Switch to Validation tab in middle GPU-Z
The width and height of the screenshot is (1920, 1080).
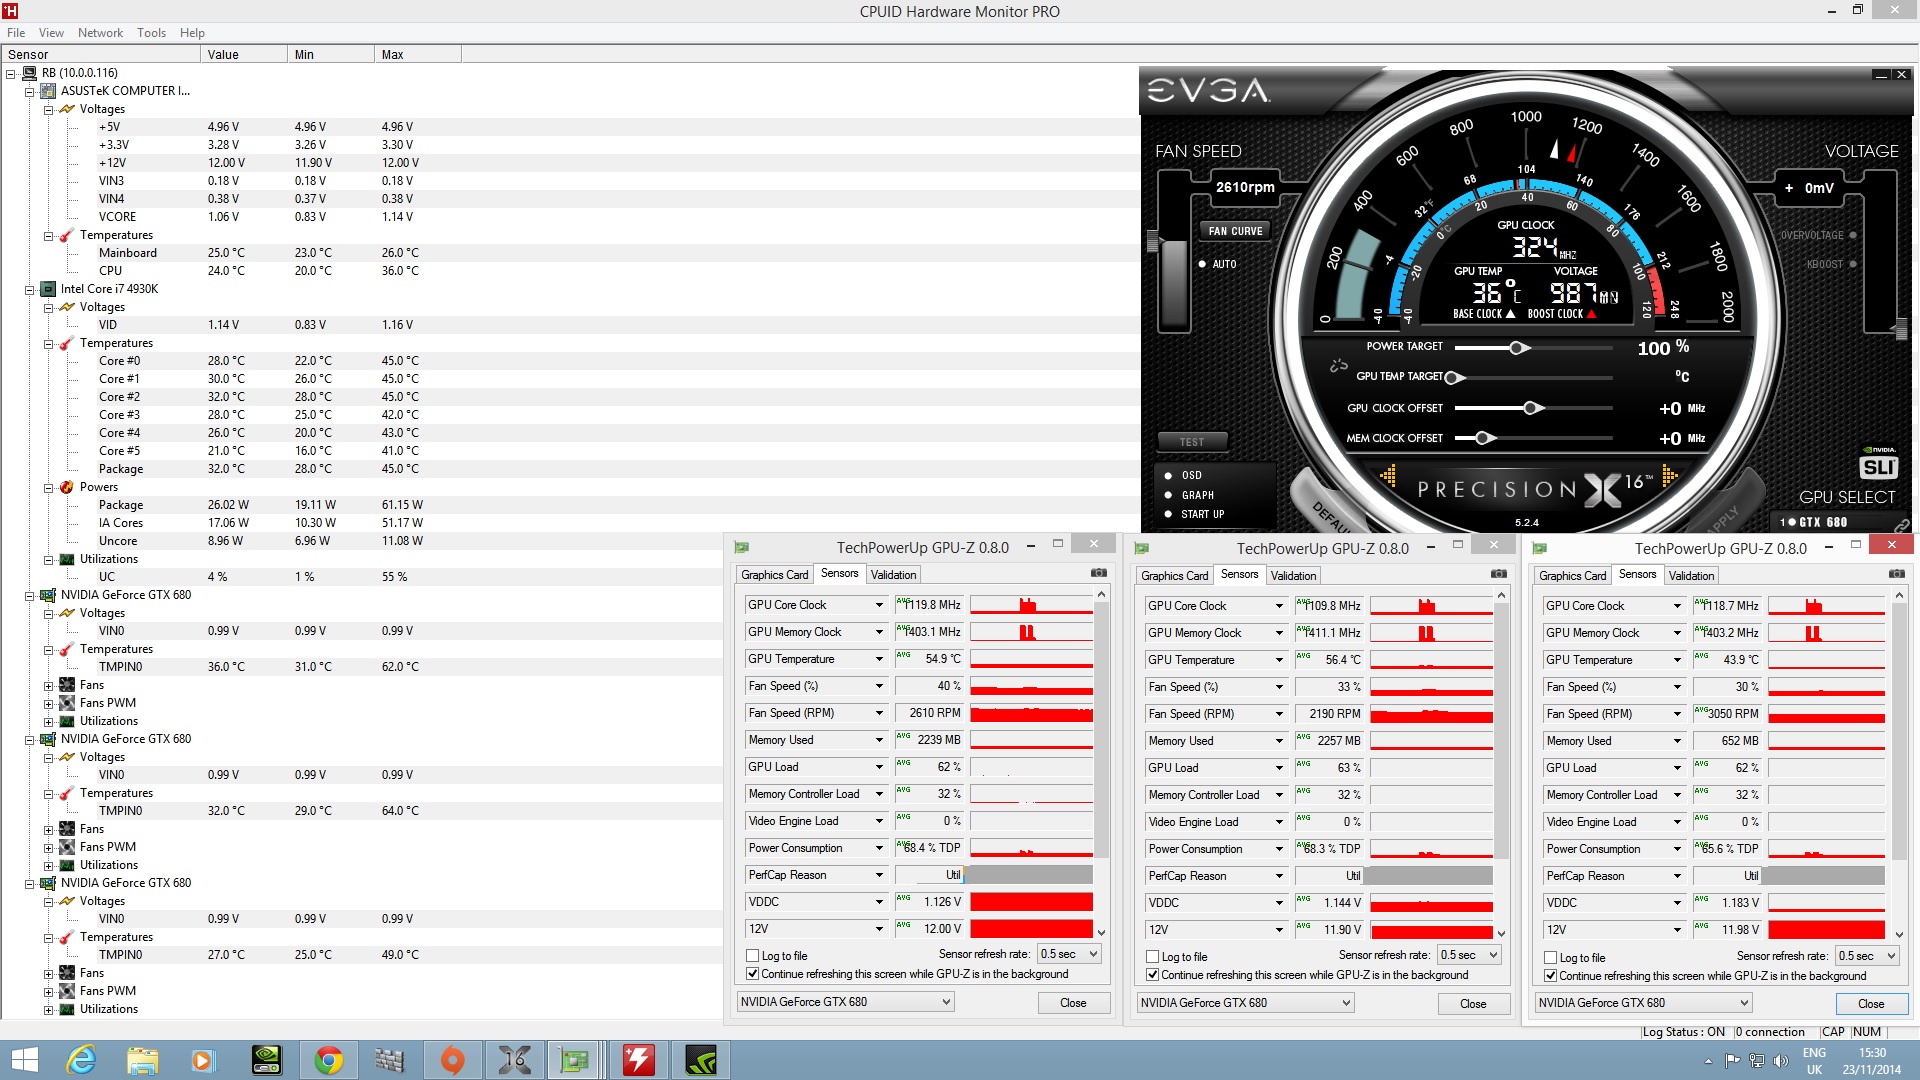(x=1293, y=576)
